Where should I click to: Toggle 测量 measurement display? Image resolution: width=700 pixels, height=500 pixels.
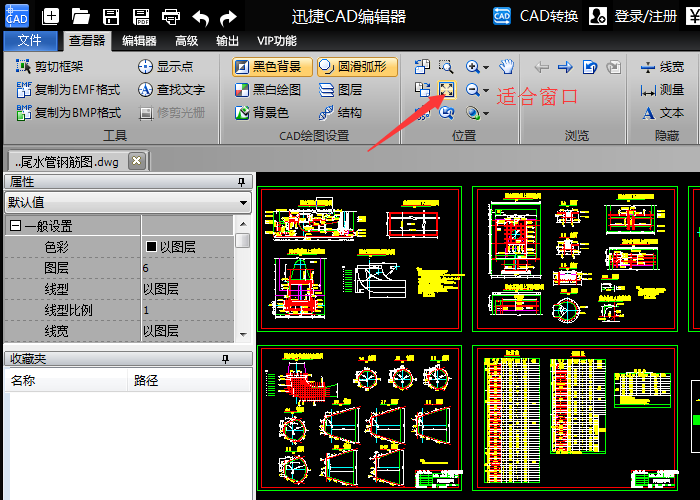662,90
